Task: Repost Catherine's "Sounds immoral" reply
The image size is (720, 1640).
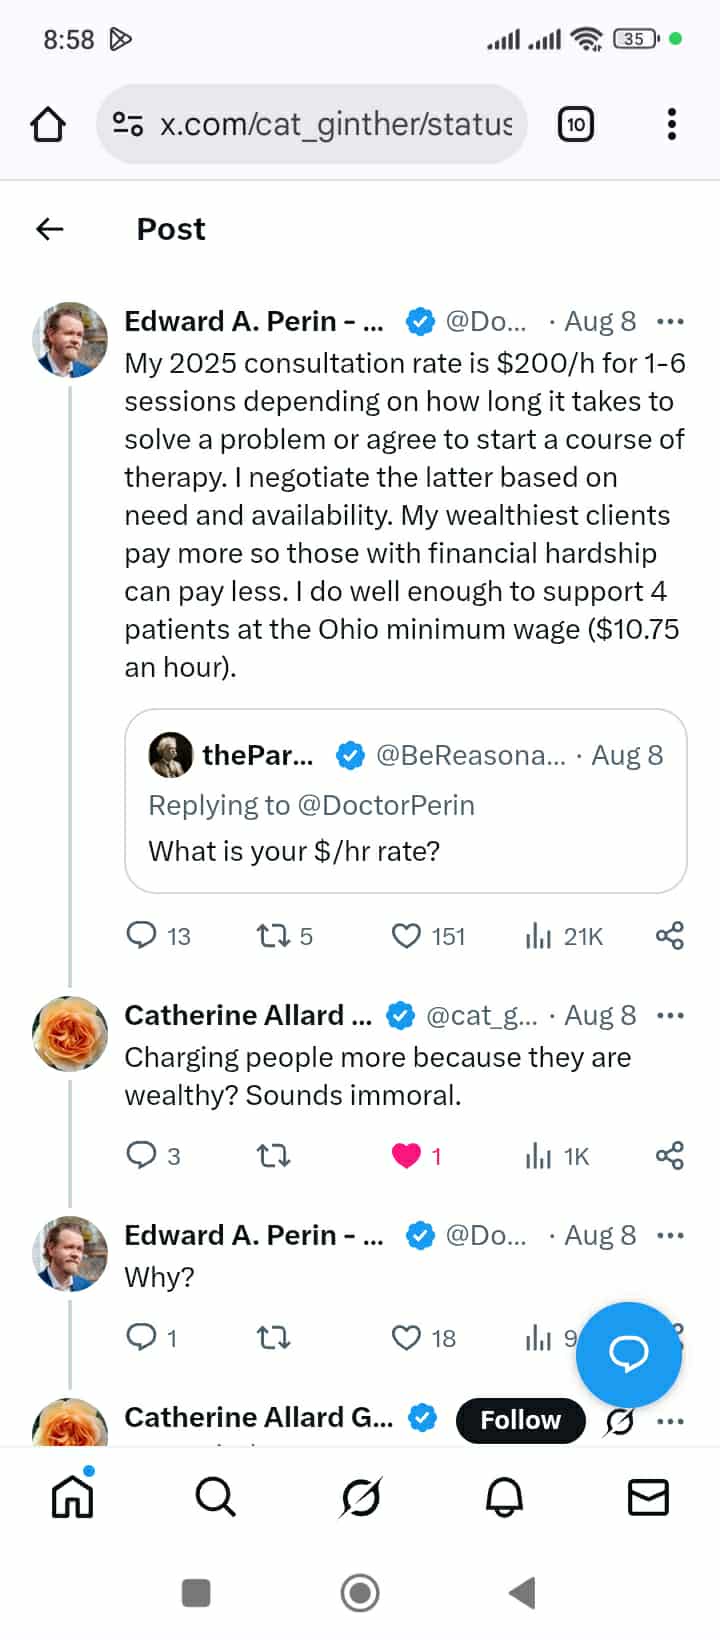Action: tap(273, 1156)
